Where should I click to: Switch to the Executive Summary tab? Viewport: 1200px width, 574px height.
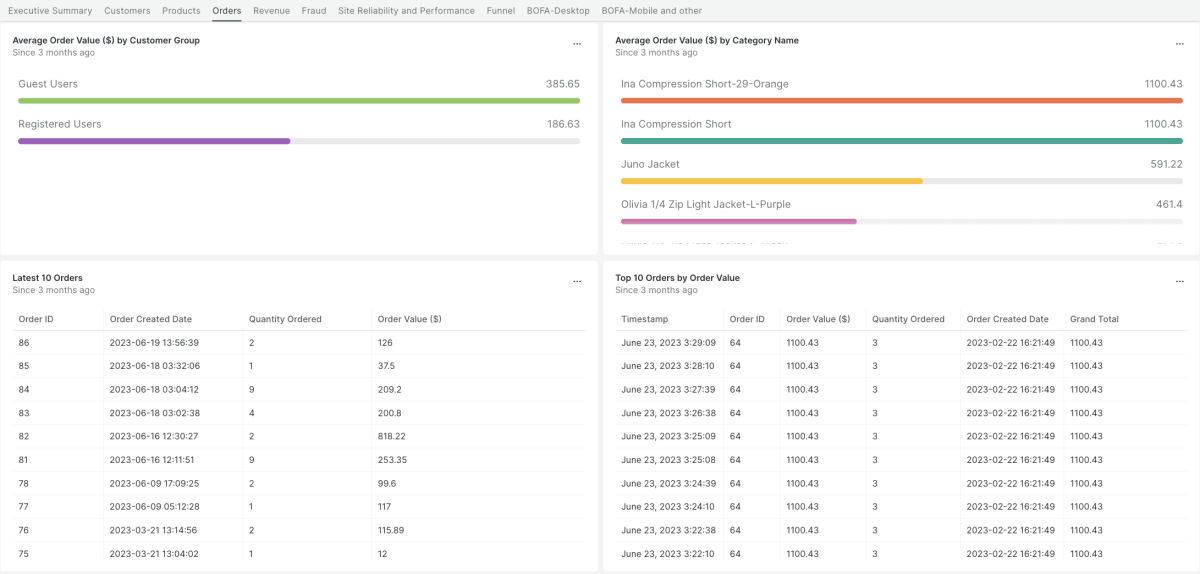click(50, 11)
